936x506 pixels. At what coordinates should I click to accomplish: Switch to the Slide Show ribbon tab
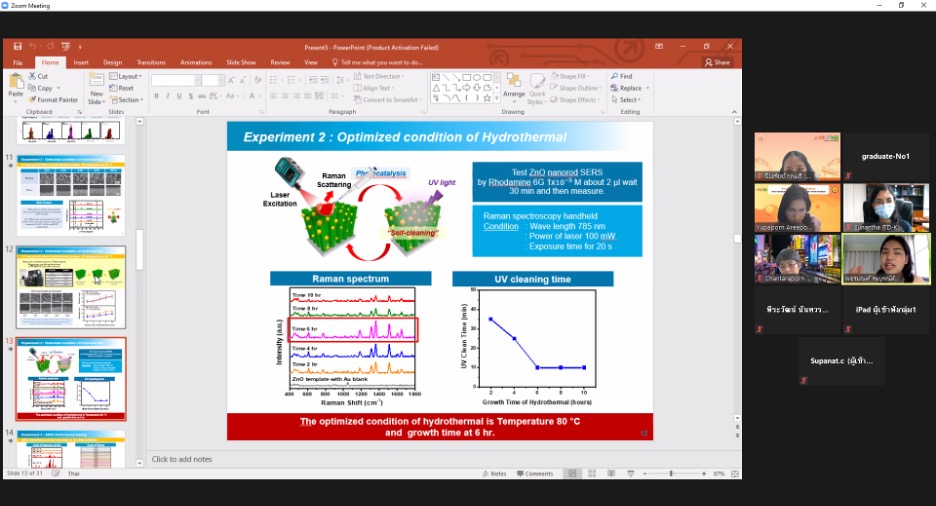point(241,62)
